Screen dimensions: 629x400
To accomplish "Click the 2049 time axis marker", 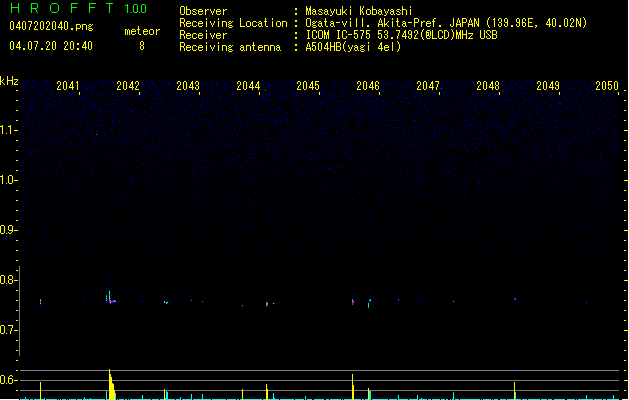I will click(x=548, y=86).
